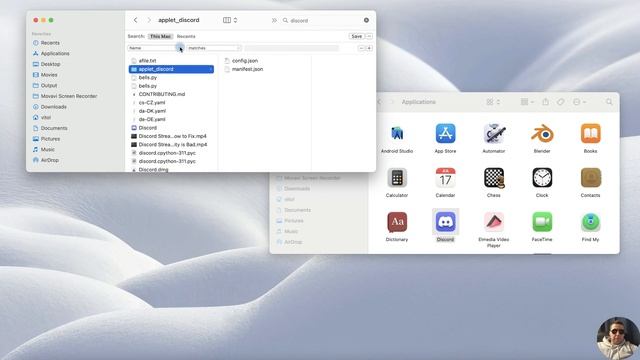Screen dimensions: 640x360
Task: Expand applet_discord folder chevron
Action: pyautogui.click(x=211, y=69)
